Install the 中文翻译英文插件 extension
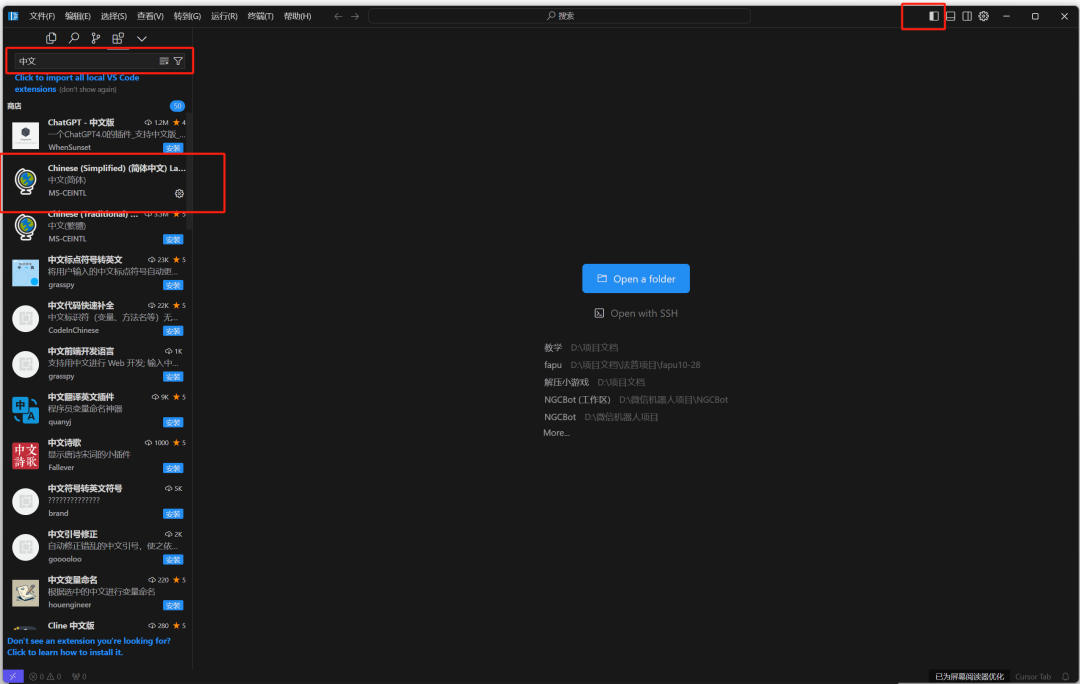1080x684 pixels. coord(173,422)
